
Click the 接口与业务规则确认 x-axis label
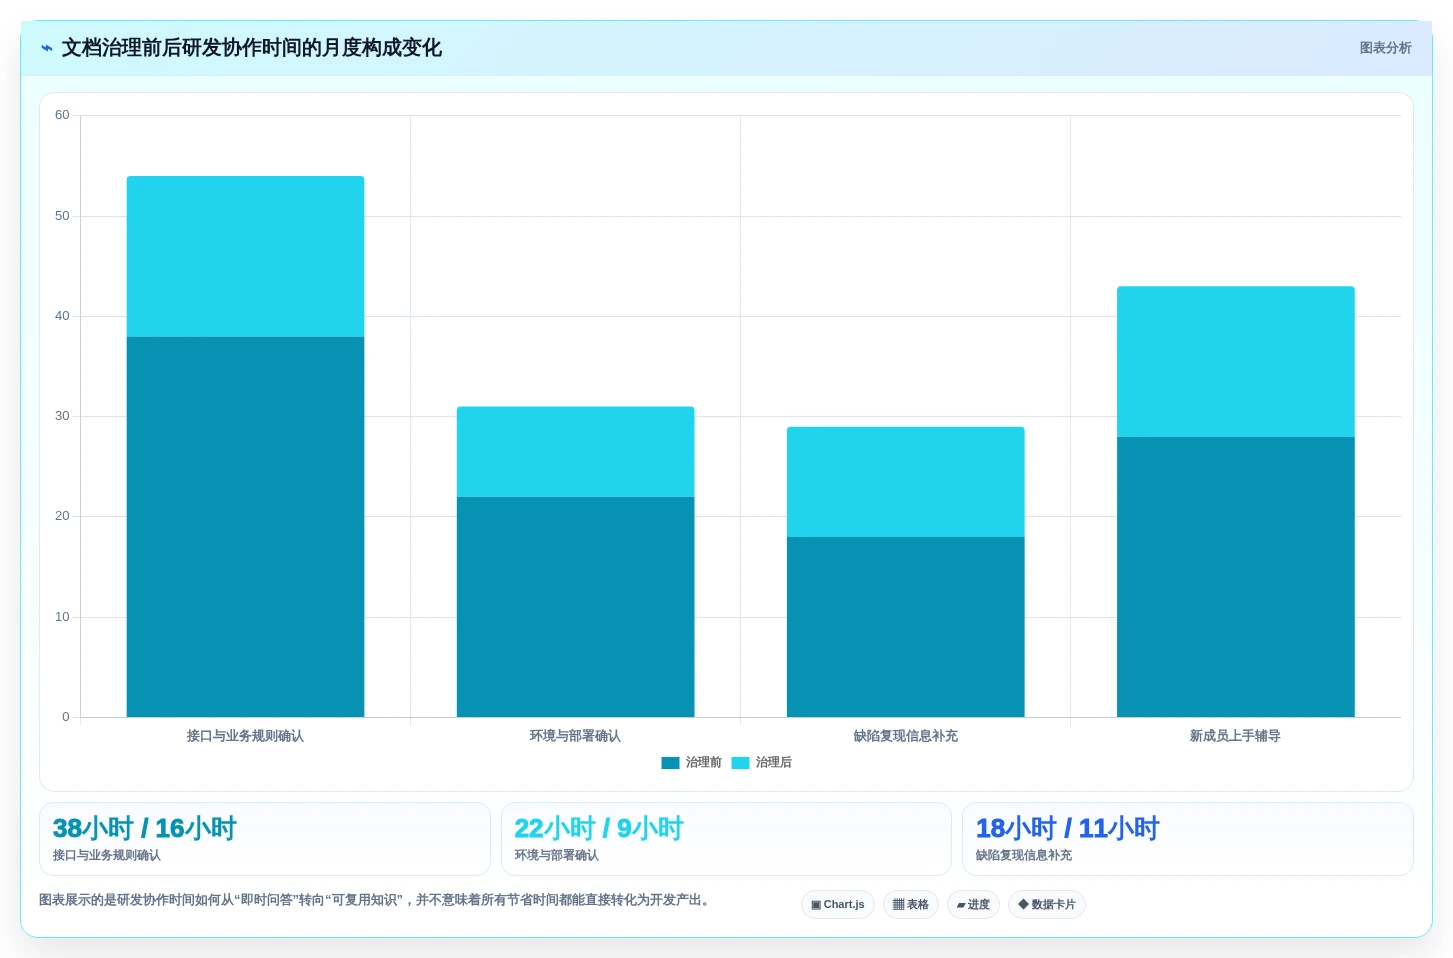click(x=245, y=736)
